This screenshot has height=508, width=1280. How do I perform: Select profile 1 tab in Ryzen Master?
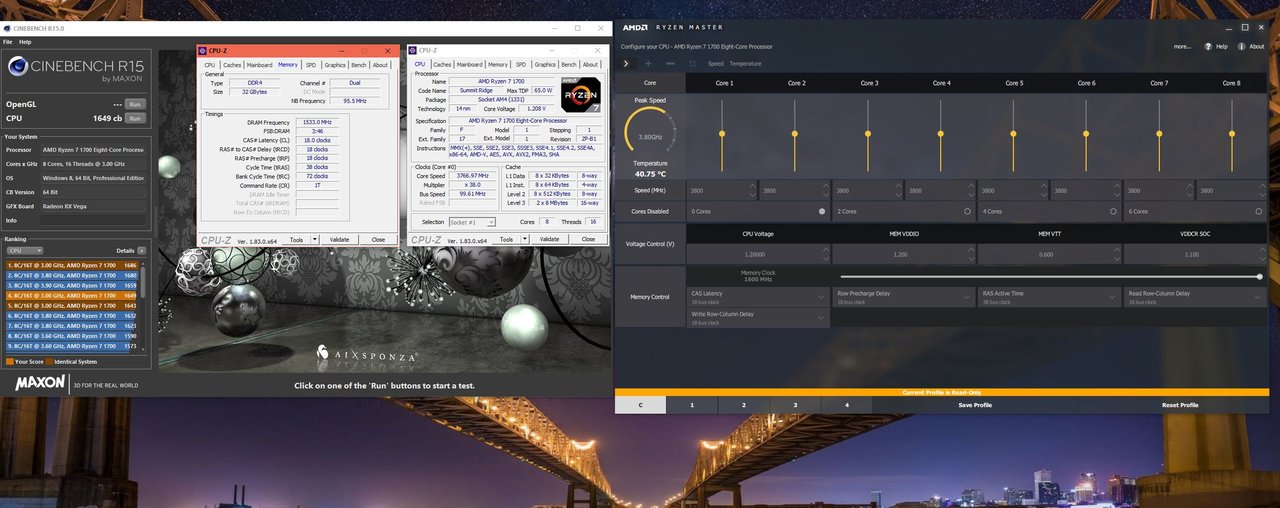pos(692,405)
